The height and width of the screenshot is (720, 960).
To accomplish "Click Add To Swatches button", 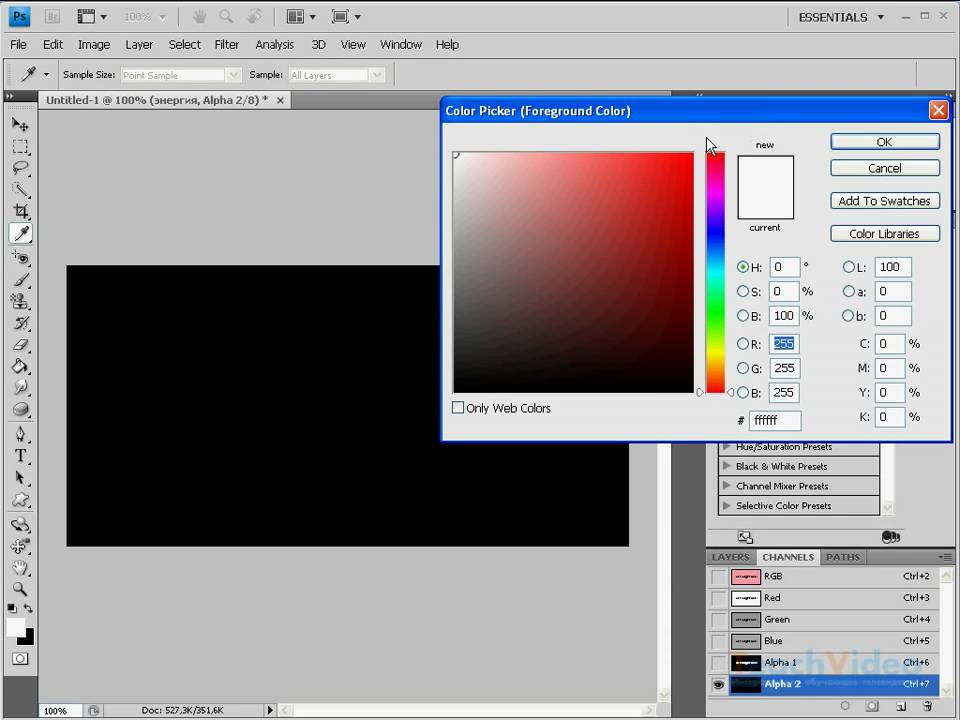I will 885,201.
